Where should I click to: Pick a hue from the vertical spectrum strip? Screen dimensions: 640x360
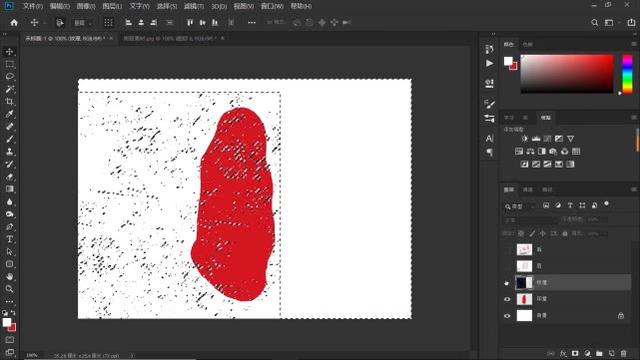coord(627,74)
